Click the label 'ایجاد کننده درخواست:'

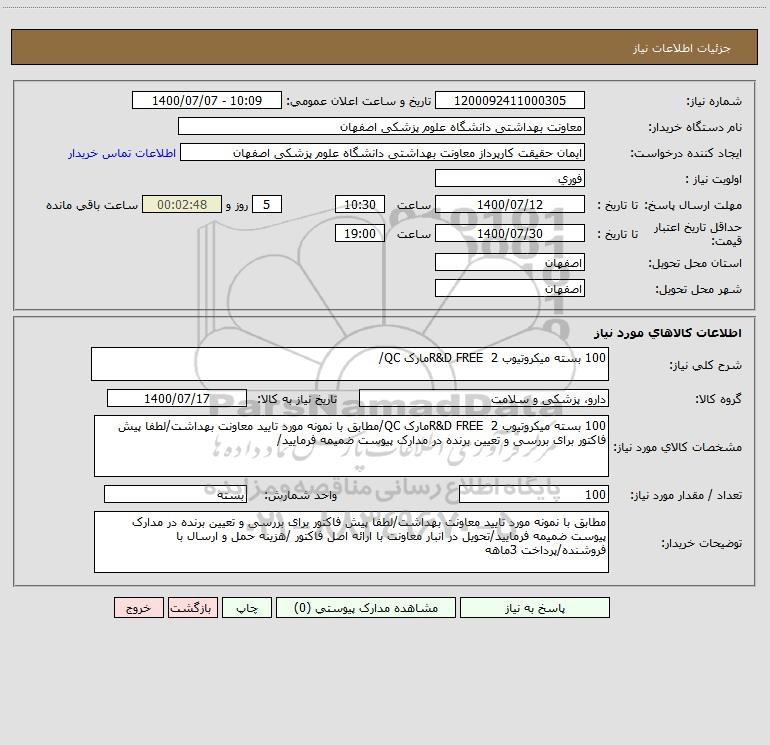686,154
